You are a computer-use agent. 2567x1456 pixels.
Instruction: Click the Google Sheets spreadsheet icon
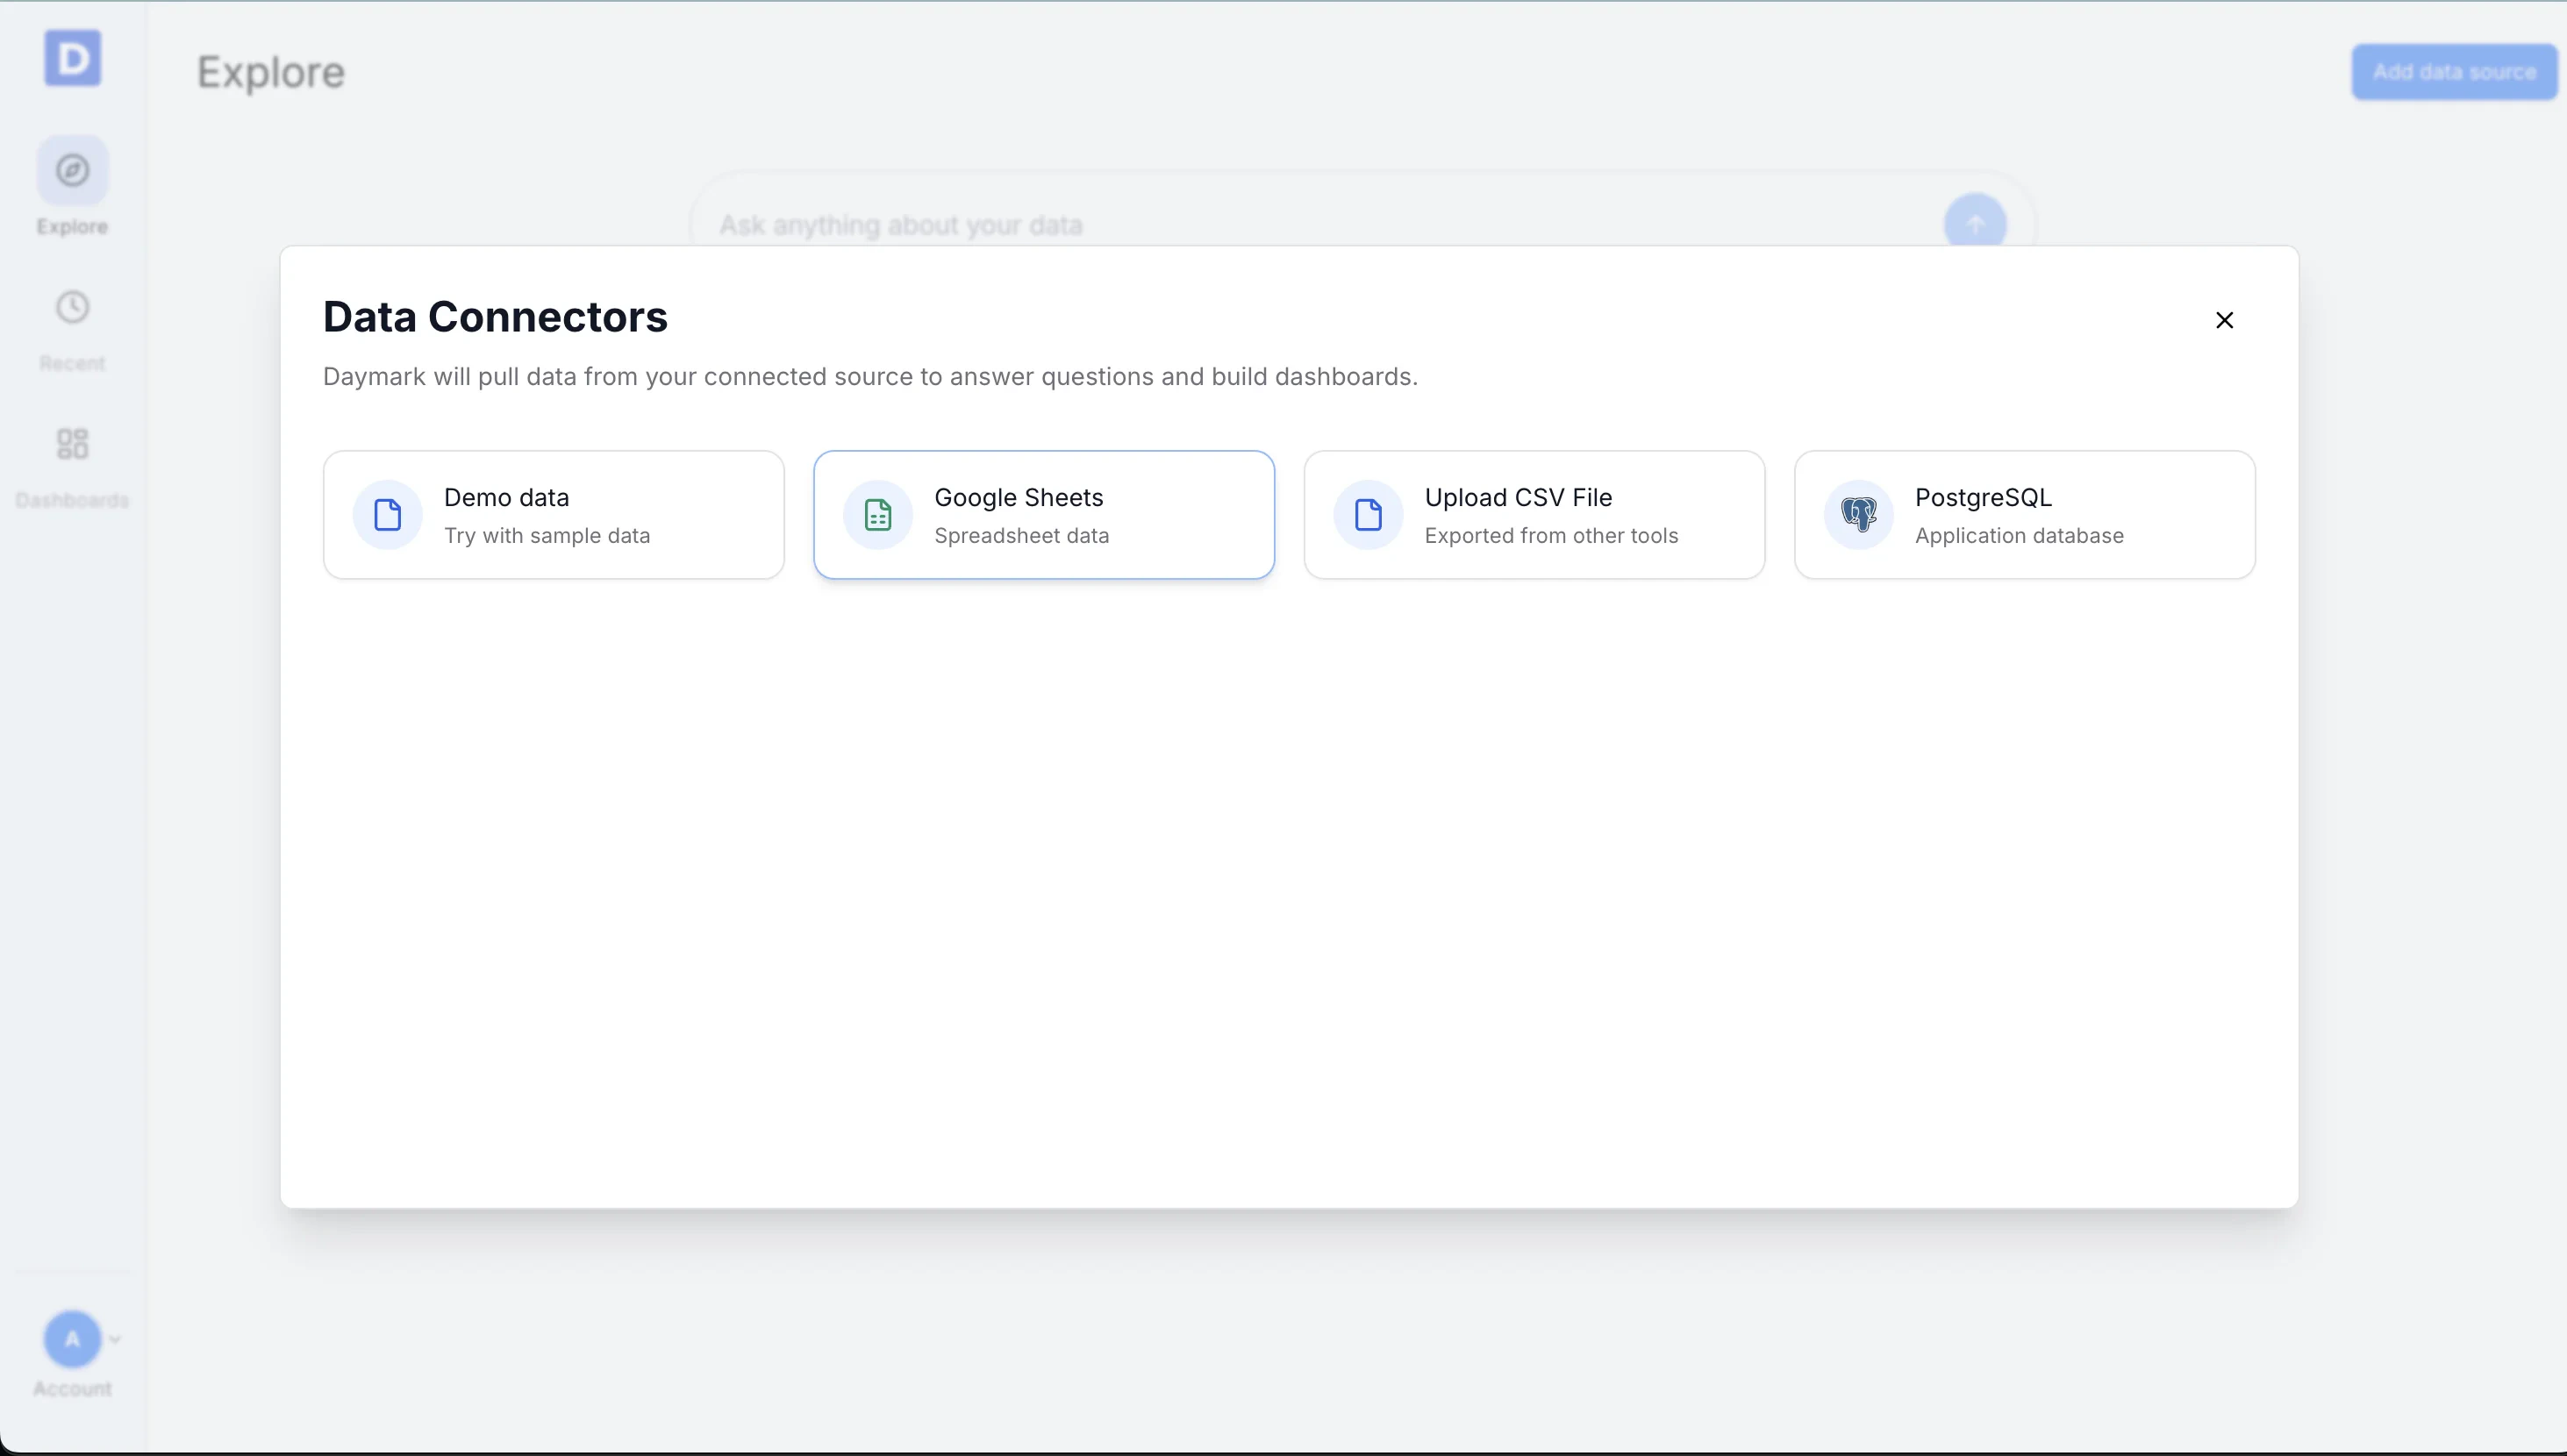tap(876, 514)
